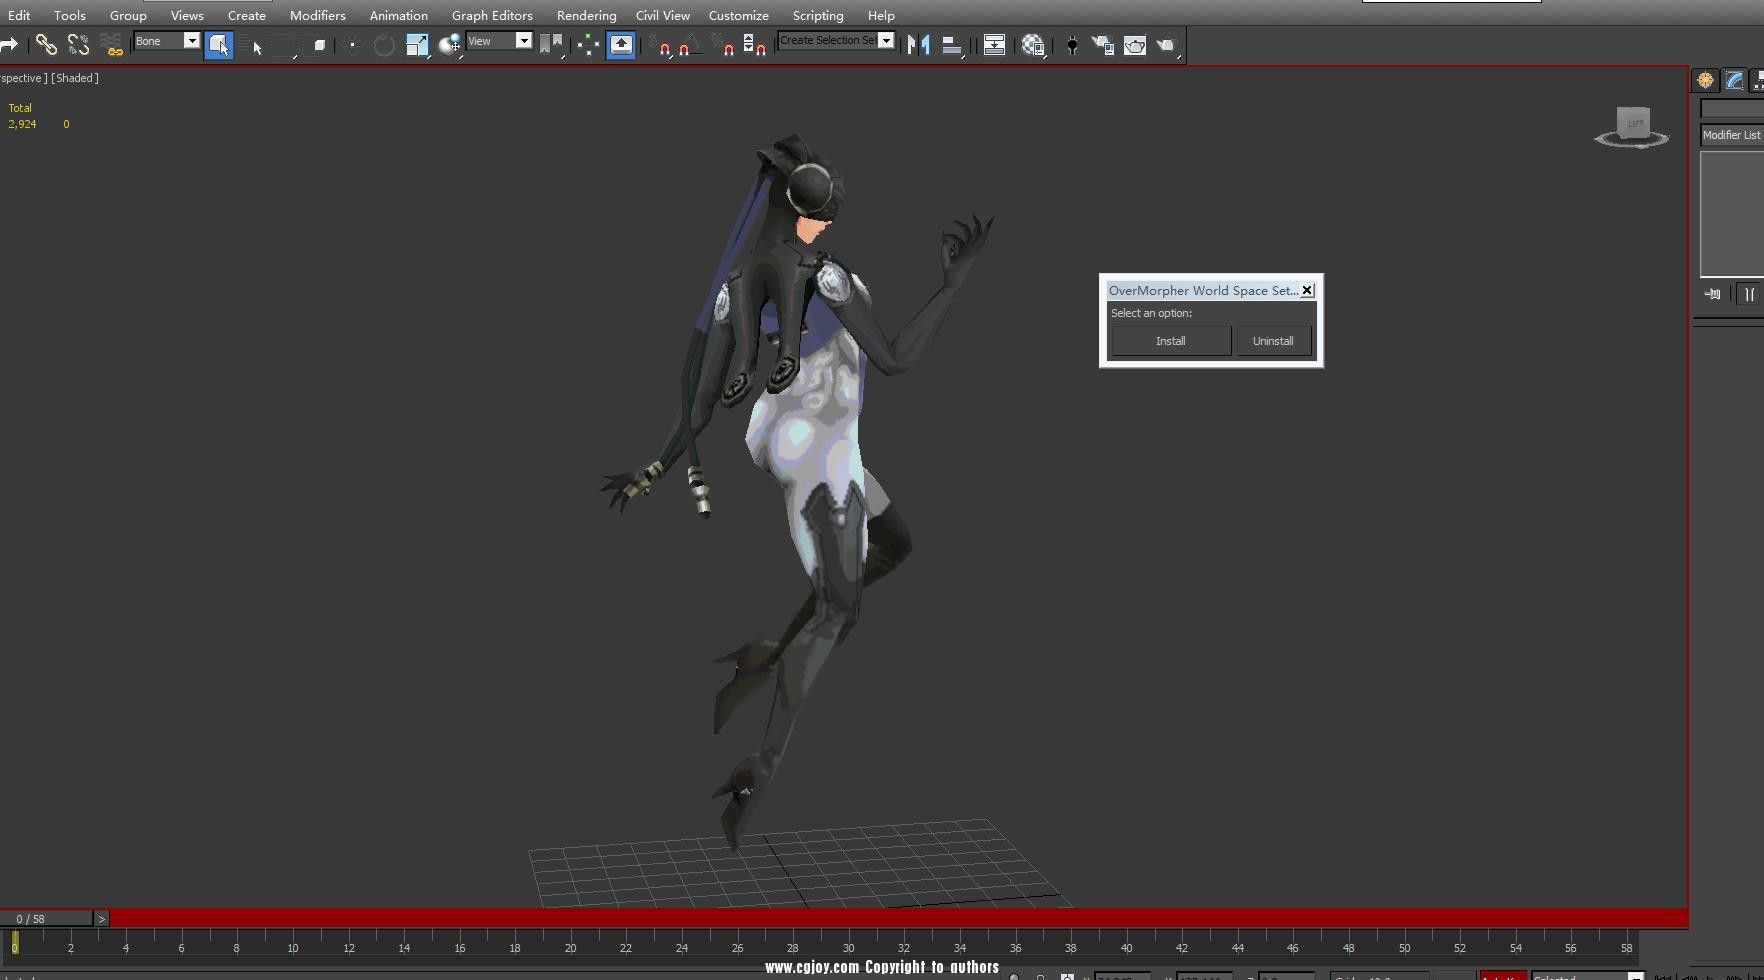The width and height of the screenshot is (1764, 980).
Task: Click the Redo arrow icon
Action: coord(9,44)
